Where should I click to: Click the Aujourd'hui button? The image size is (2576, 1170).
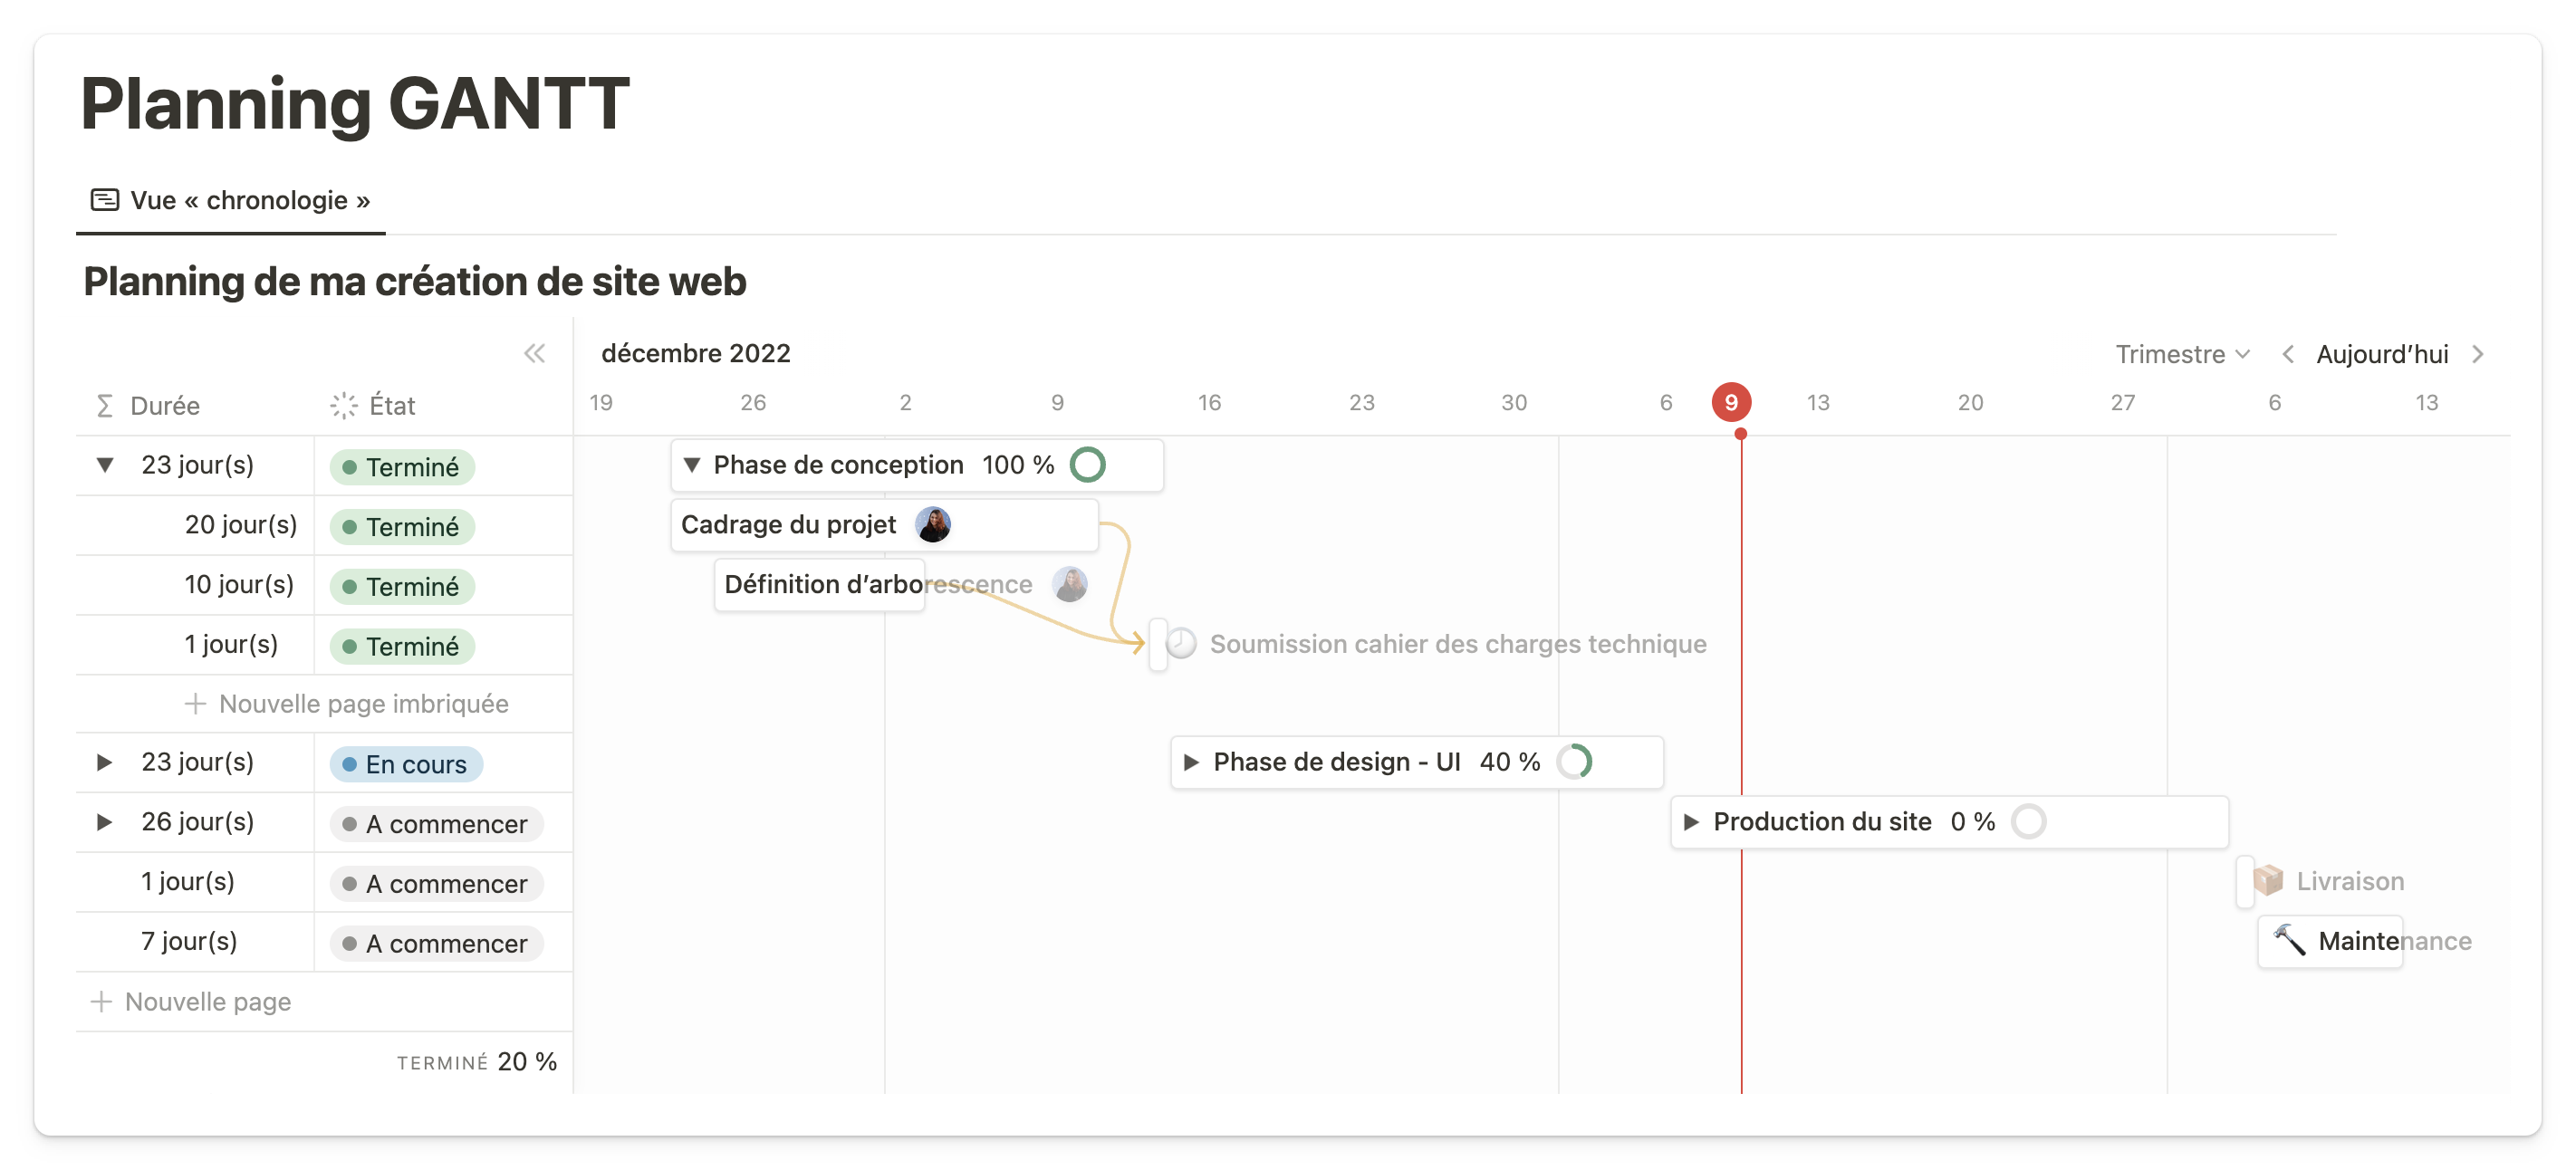pyautogui.click(x=2382, y=354)
